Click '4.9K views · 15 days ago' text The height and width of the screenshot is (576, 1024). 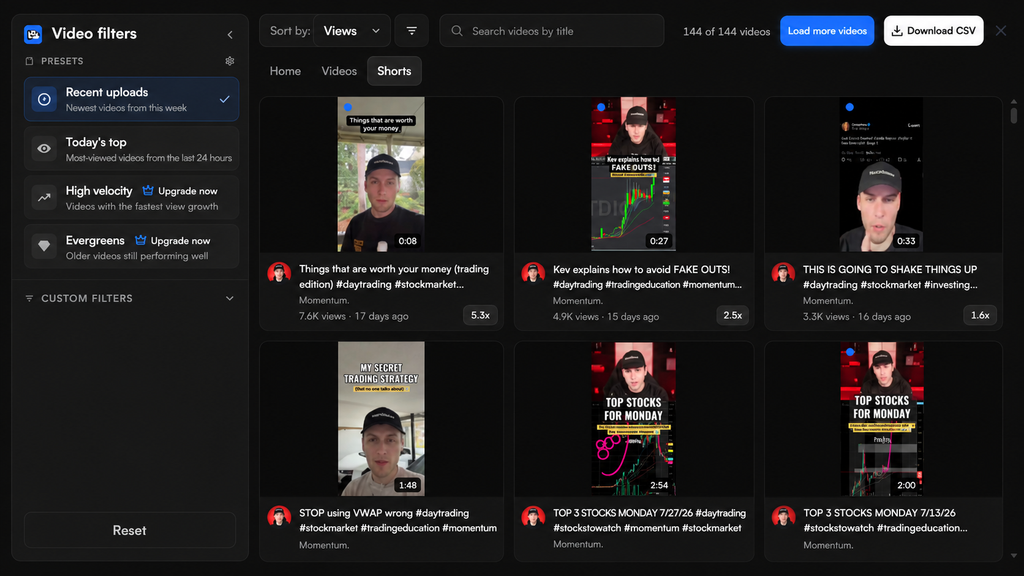pos(606,317)
